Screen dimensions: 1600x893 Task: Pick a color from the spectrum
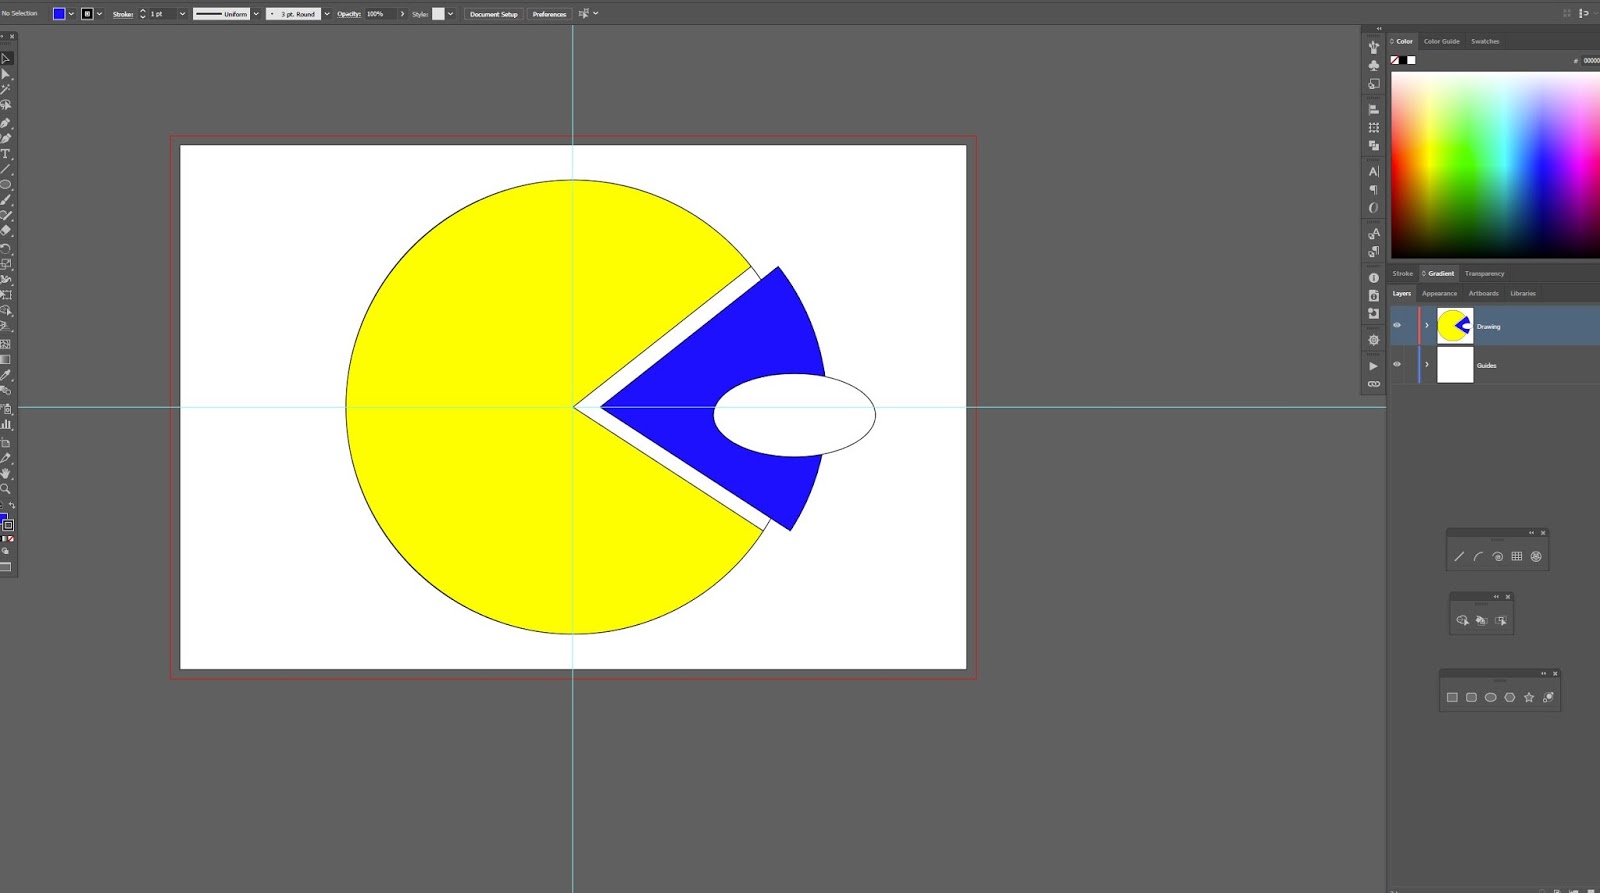1495,165
